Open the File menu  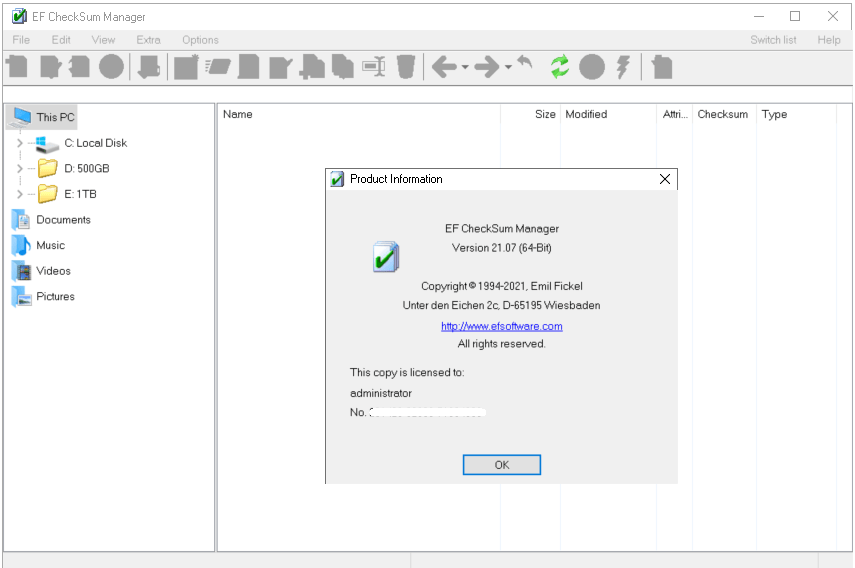[21, 40]
